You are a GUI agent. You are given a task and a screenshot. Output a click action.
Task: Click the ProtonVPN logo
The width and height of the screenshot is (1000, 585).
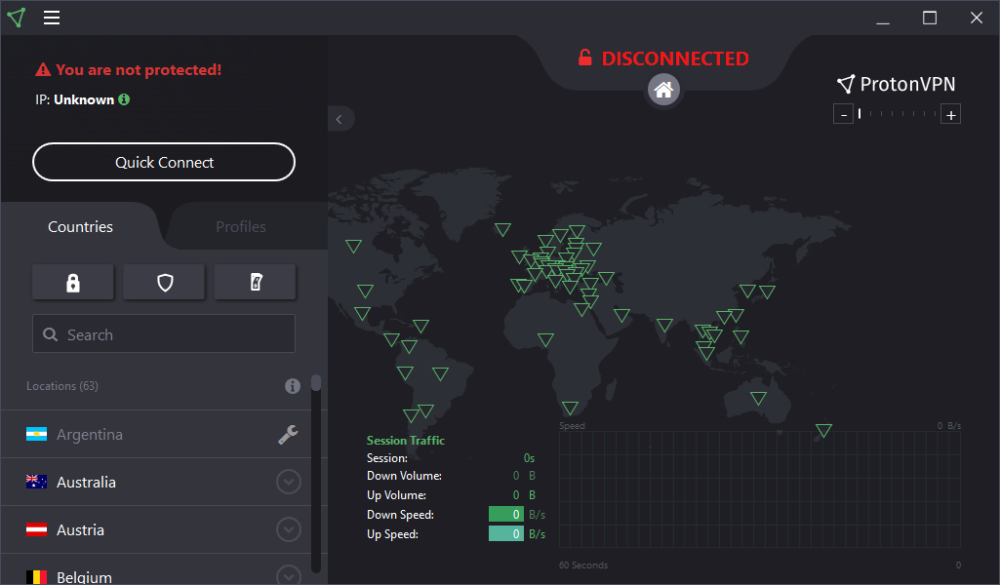coord(895,84)
